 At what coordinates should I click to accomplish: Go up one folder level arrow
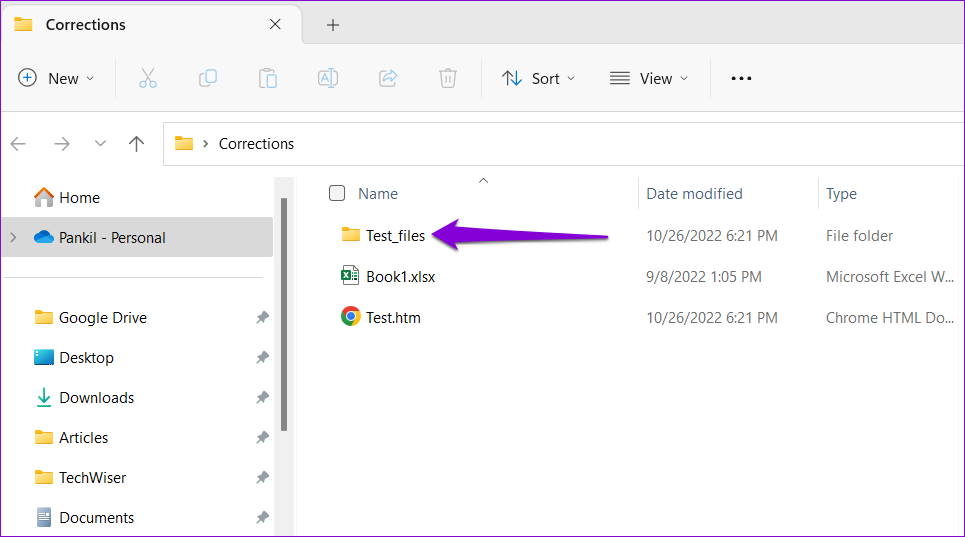[x=137, y=144]
